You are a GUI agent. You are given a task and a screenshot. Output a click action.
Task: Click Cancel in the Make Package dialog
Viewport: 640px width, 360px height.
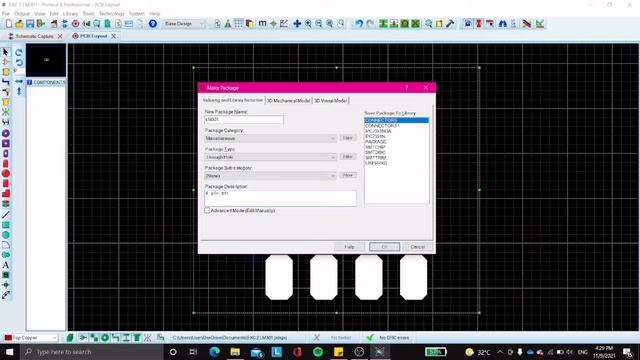tap(418, 247)
